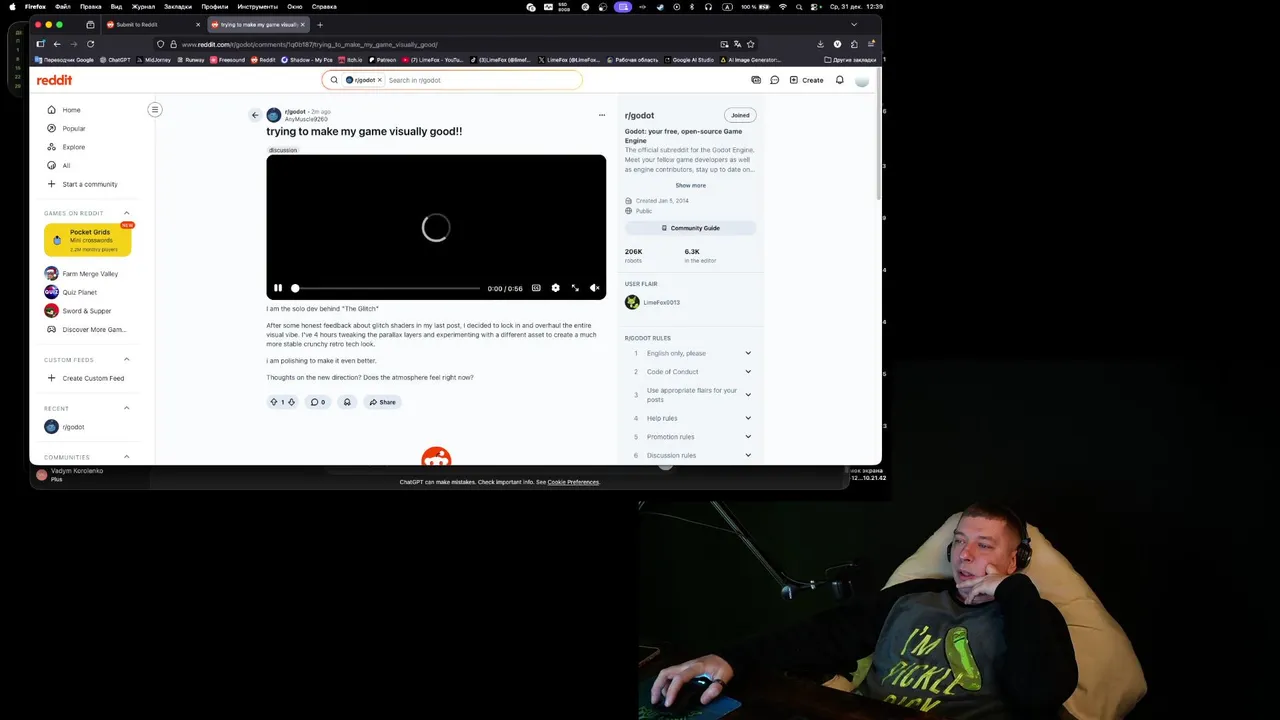
Task: Upvote the post
Action: (x=274, y=402)
